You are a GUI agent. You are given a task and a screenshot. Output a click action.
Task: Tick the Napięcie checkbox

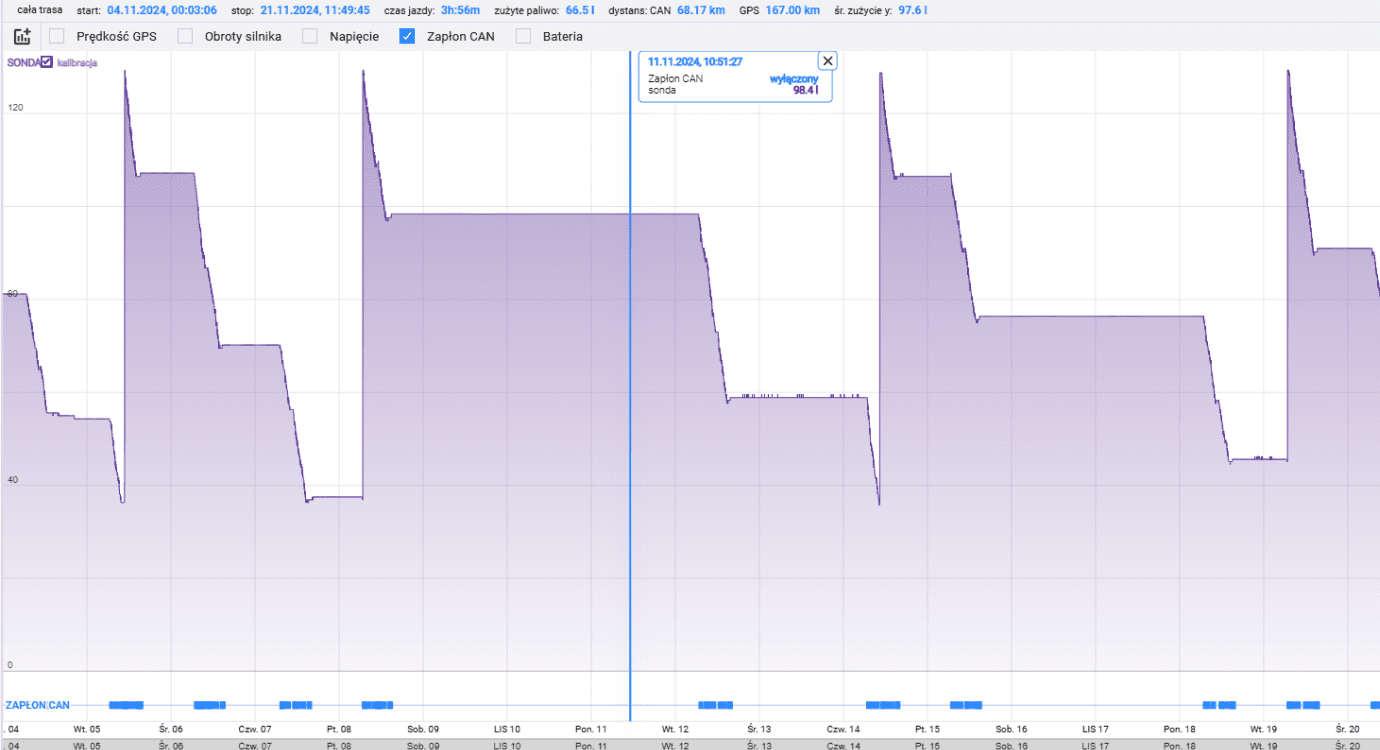(x=310, y=36)
